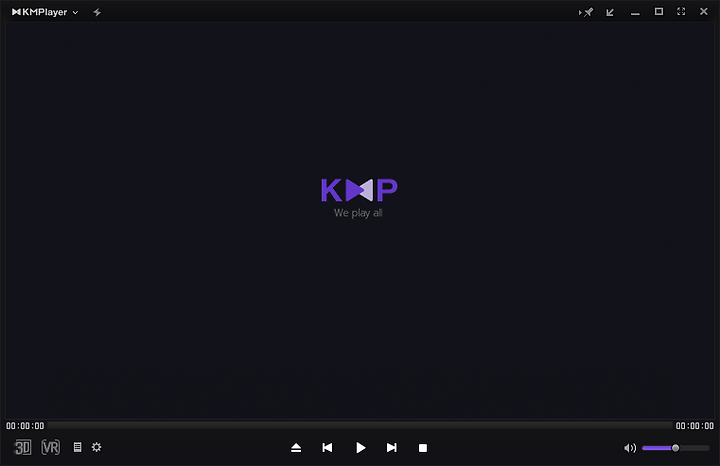Skip to the previous track
This screenshot has width=720, height=466.
(327, 448)
